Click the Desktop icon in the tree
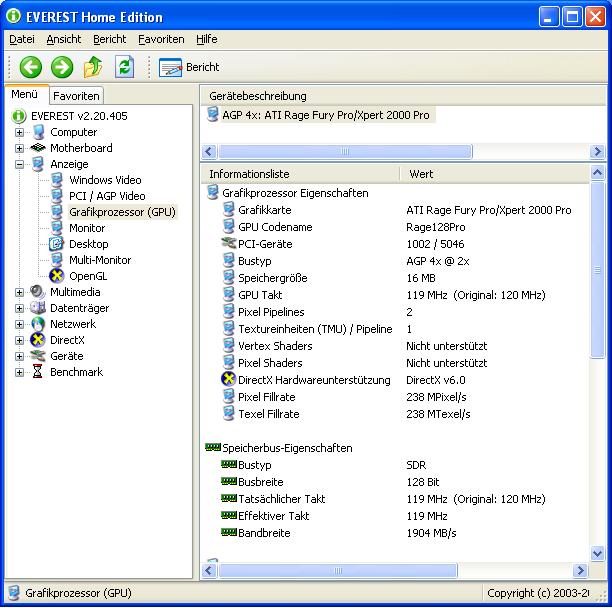Image resolution: width=612 pixels, height=608 pixels. 57,244
